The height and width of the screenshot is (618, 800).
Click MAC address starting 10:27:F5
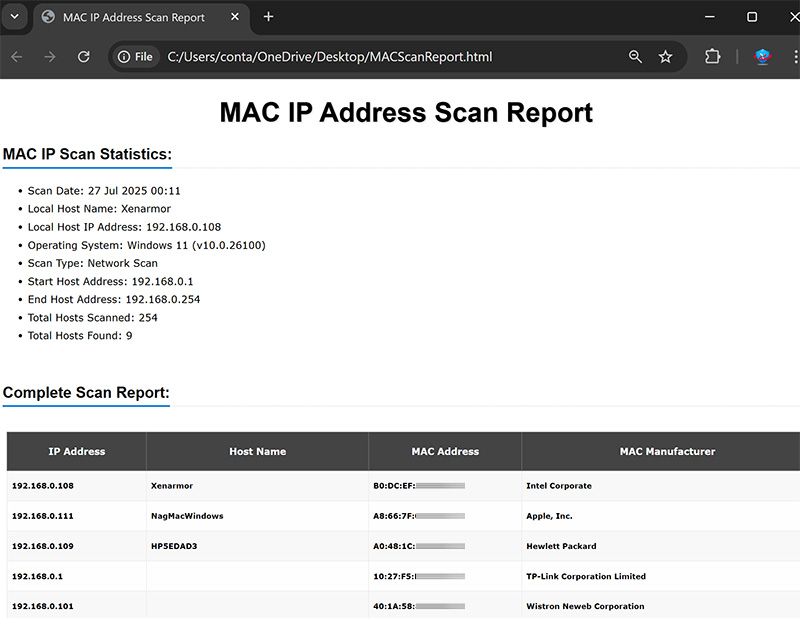(x=419, y=576)
